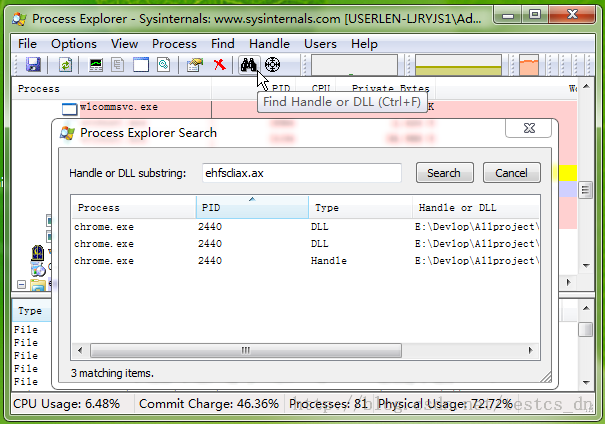Open System Information graph icon

[96, 64]
